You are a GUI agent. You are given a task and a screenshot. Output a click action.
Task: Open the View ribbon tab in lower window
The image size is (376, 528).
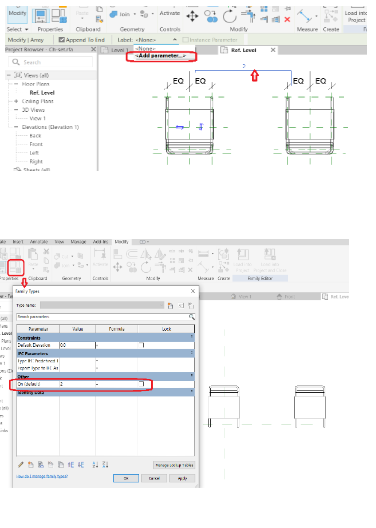click(x=59, y=242)
